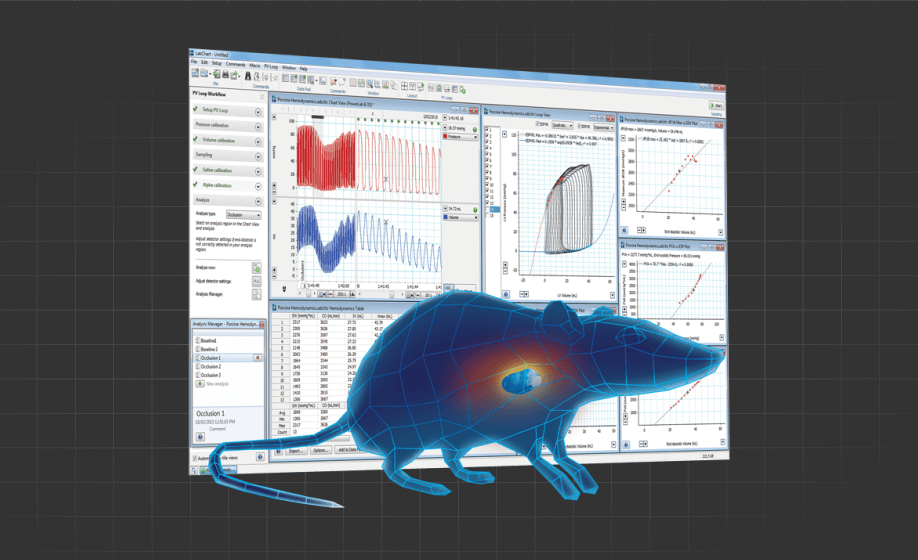Toggle the auto-tile views checkbox

point(195,458)
